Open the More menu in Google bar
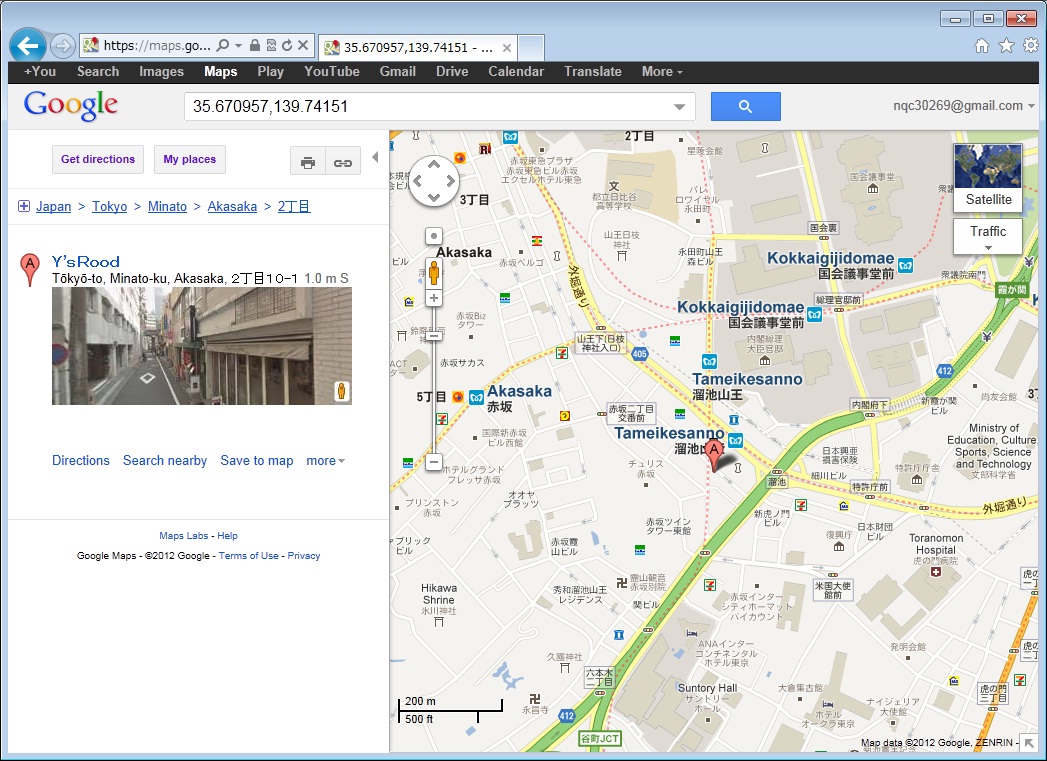The image size is (1047, 761). click(662, 71)
